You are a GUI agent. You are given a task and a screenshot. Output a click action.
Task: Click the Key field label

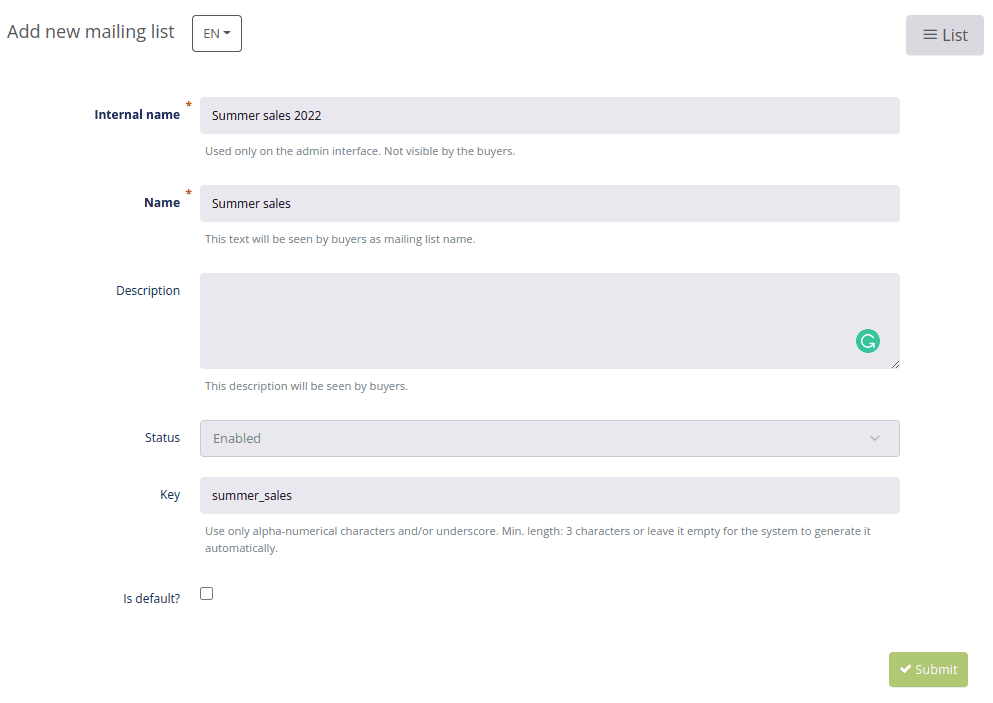click(x=170, y=495)
